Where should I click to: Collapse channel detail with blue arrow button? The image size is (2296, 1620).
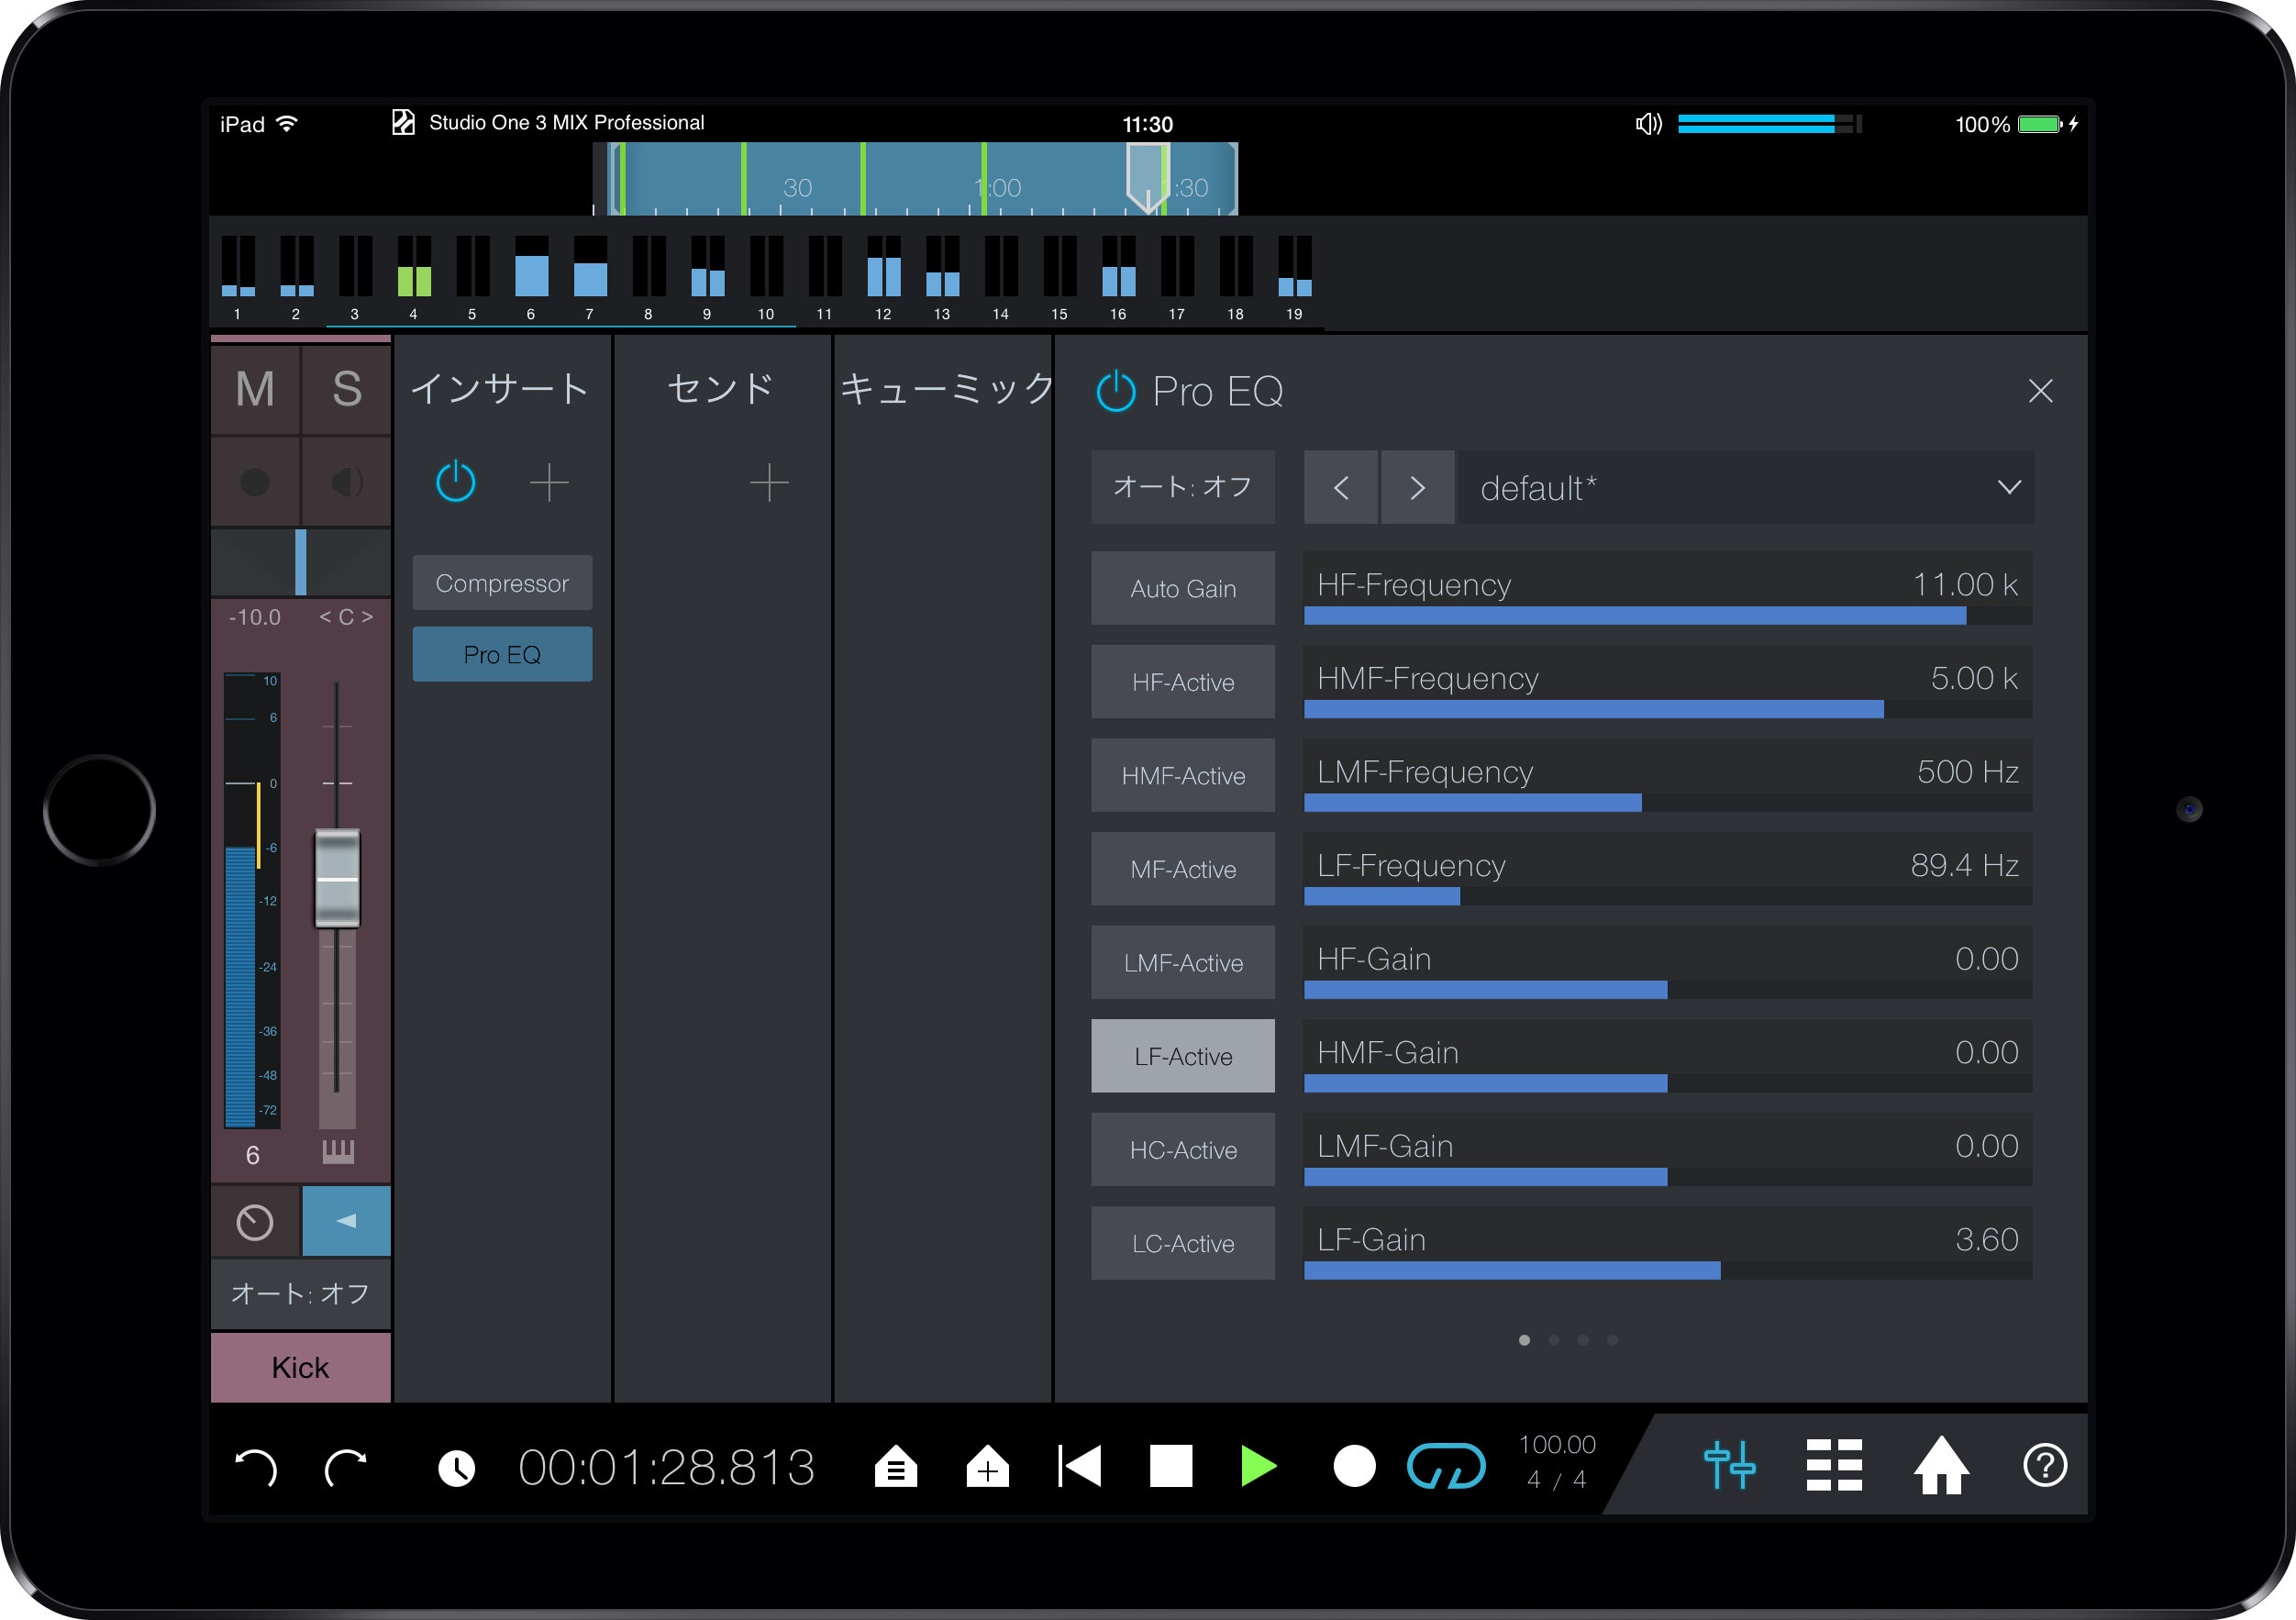(347, 1221)
